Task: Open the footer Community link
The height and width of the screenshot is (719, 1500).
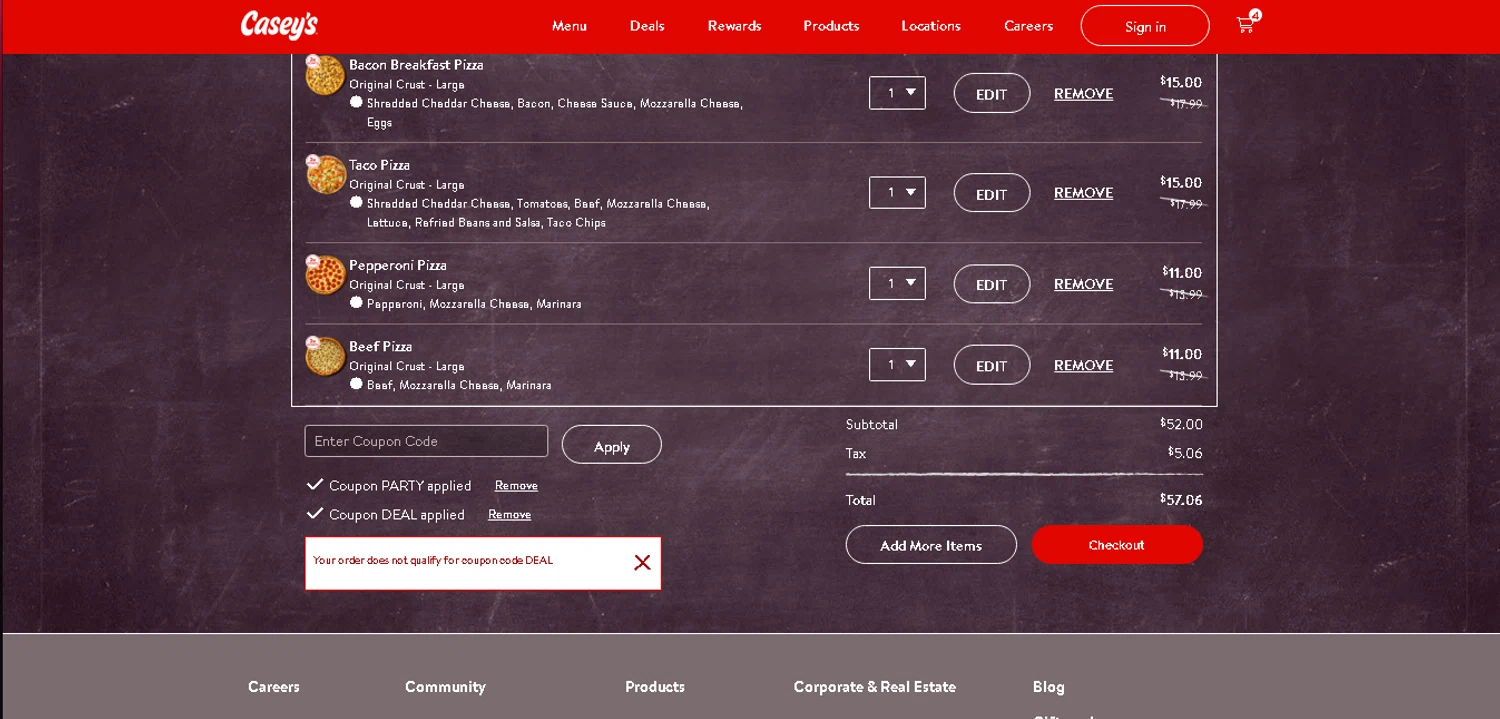Action: click(x=445, y=687)
